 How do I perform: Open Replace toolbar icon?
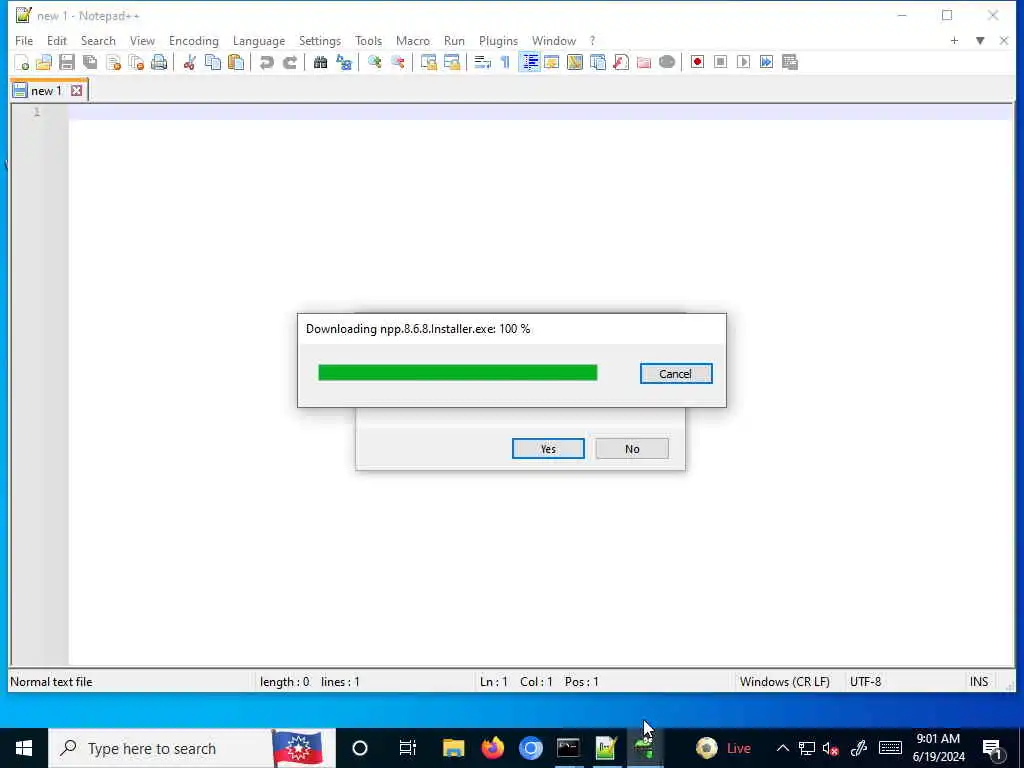pyautogui.click(x=344, y=62)
